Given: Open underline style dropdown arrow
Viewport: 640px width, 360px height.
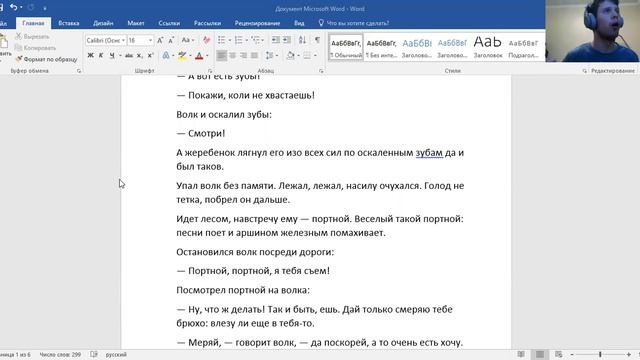Looking at the screenshot, I should 120,55.
